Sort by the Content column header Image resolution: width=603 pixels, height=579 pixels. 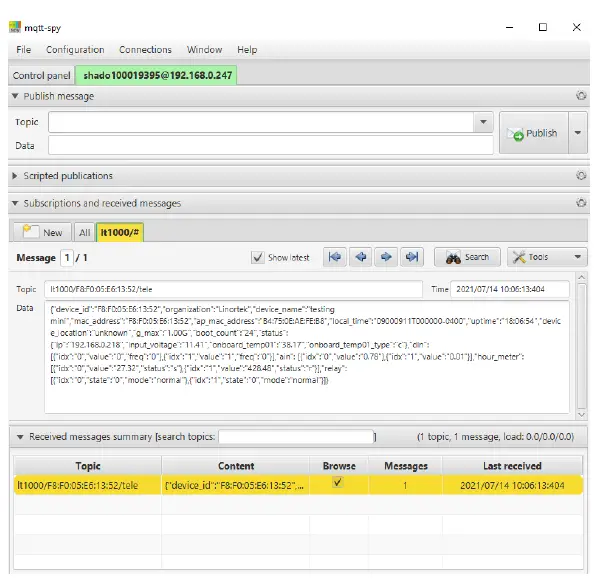(236, 466)
